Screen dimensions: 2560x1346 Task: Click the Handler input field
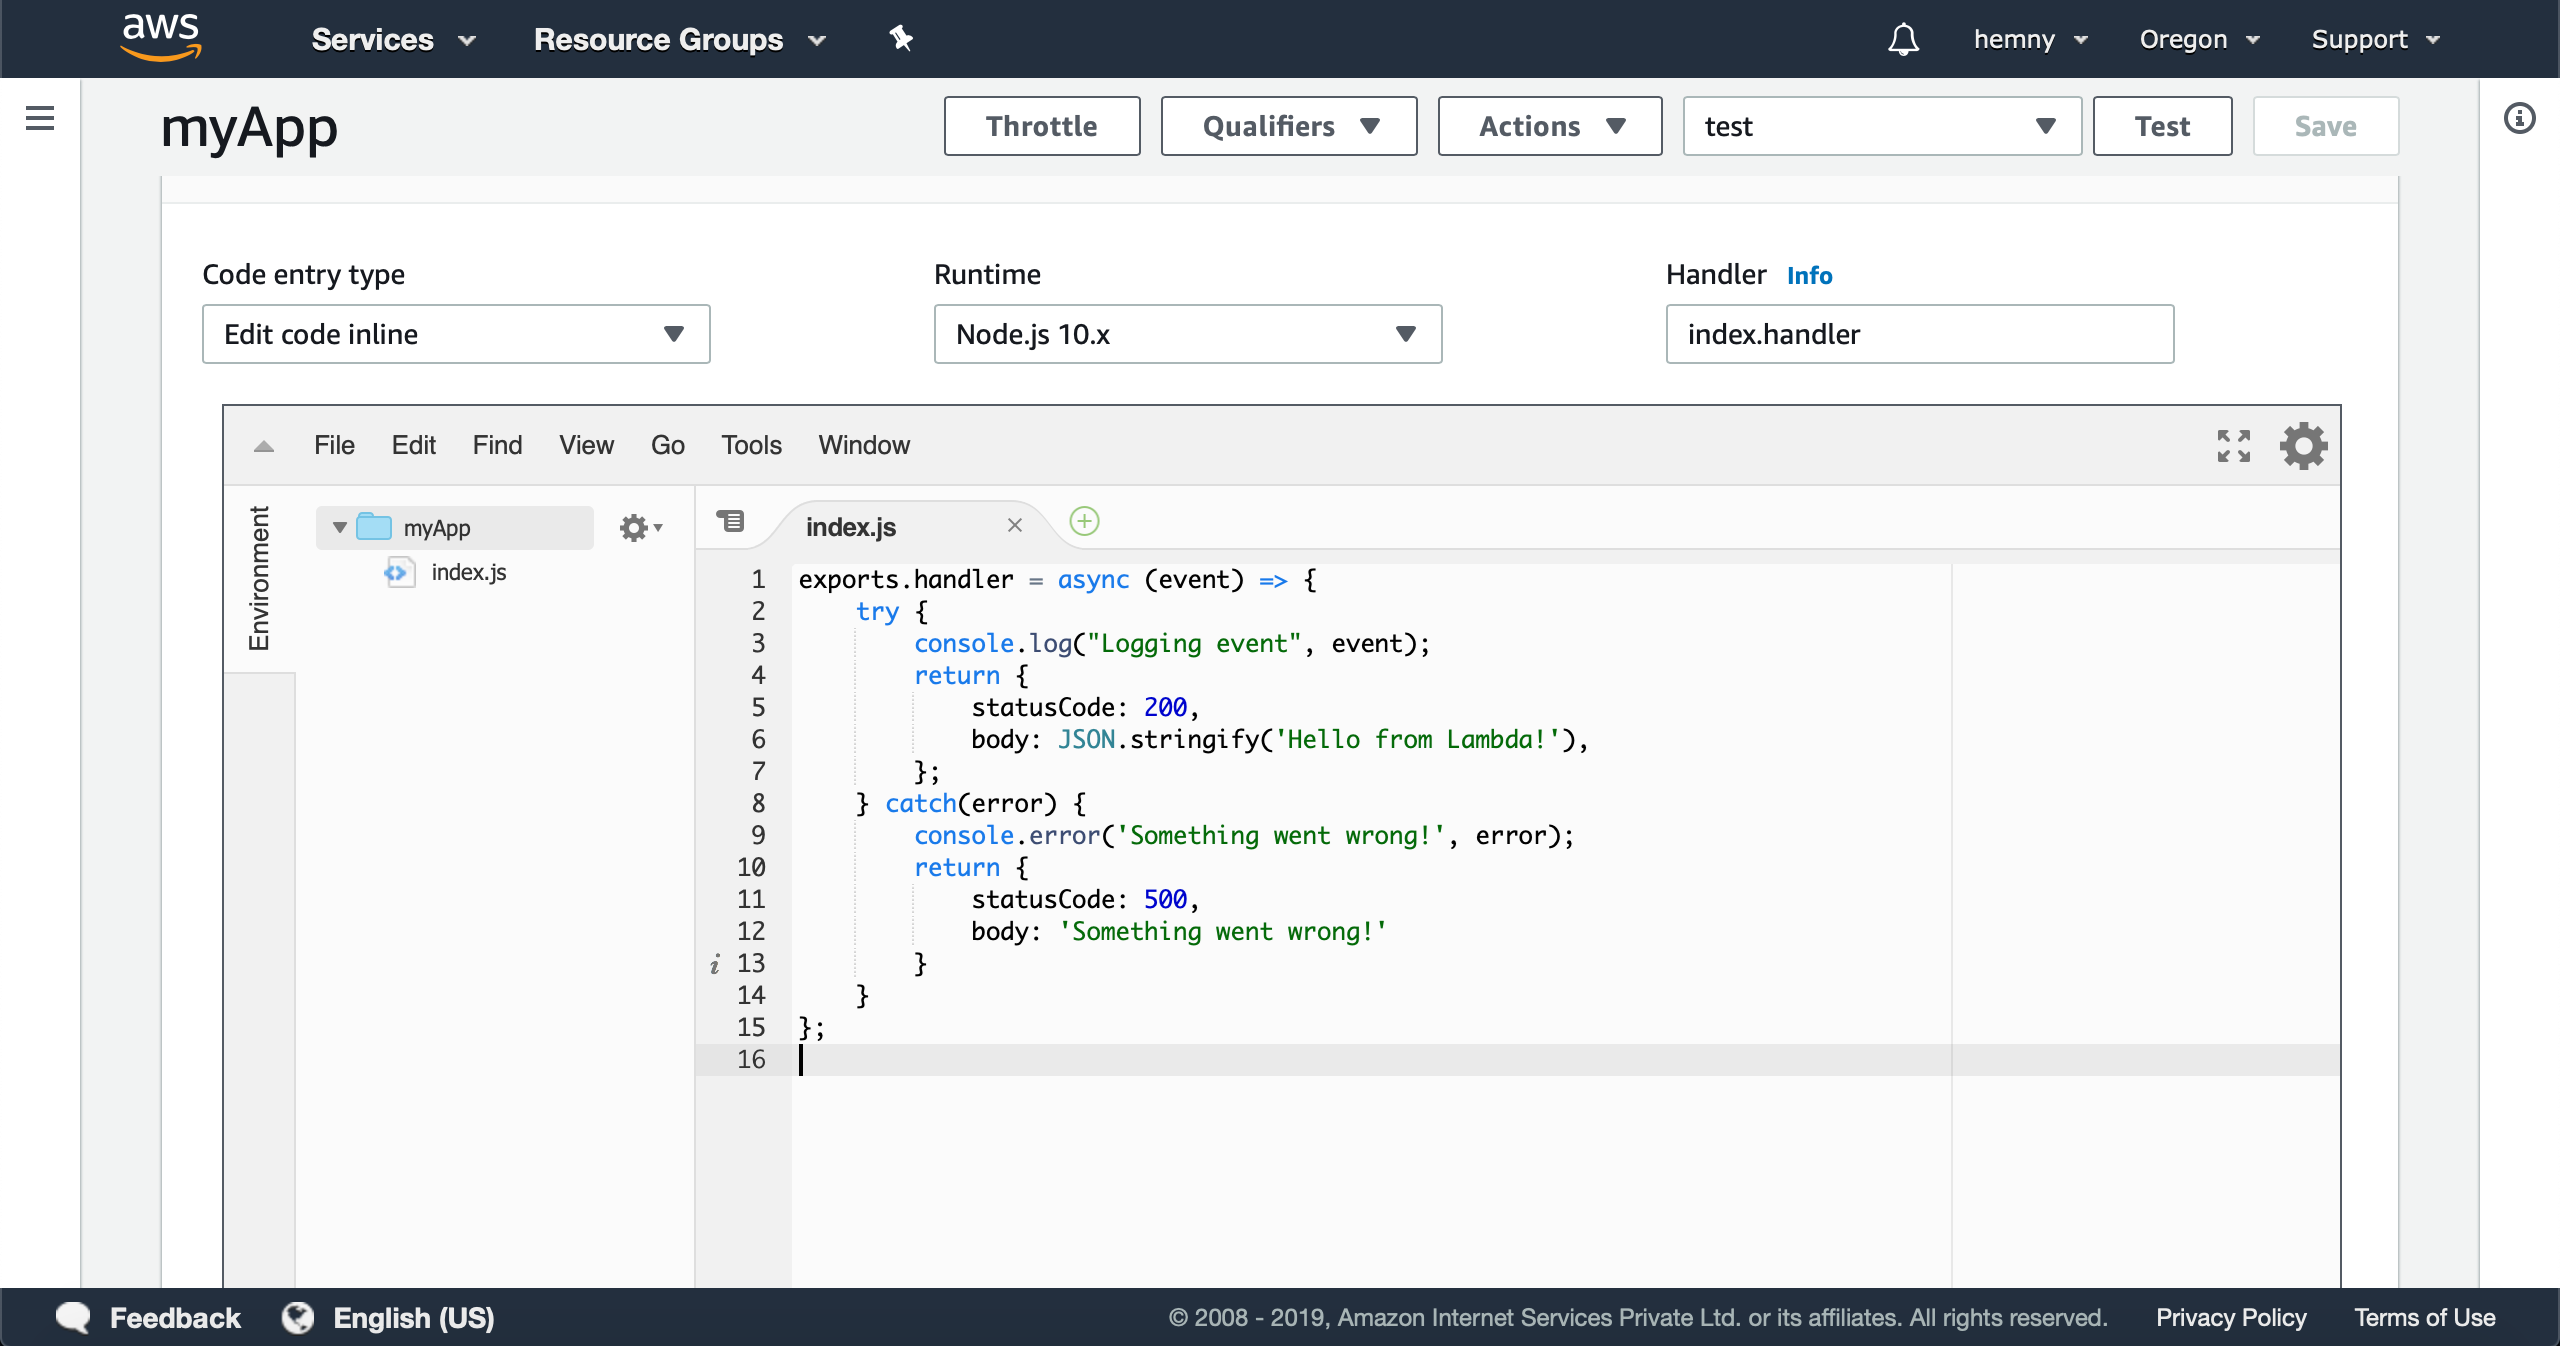tap(1919, 334)
